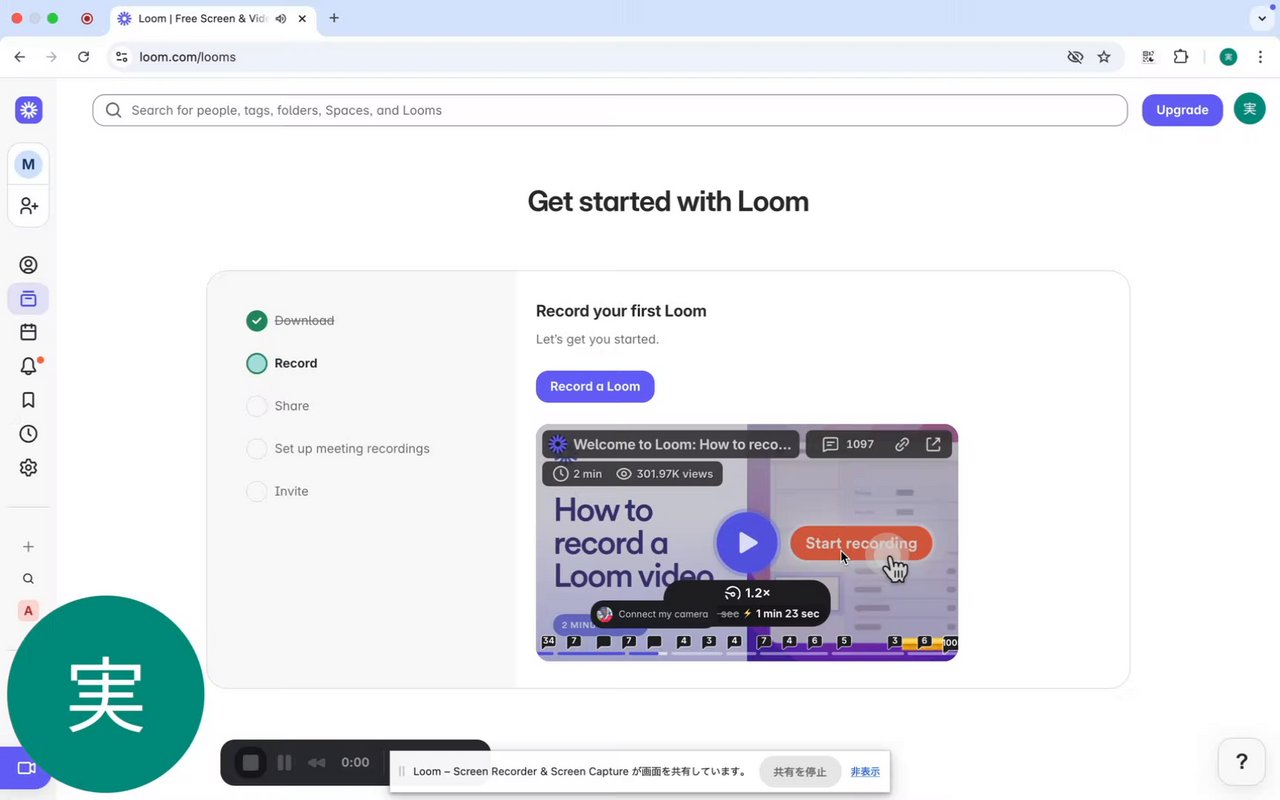Pause the recording in the control bar
The height and width of the screenshot is (800, 1280).
pyautogui.click(x=284, y=763)
